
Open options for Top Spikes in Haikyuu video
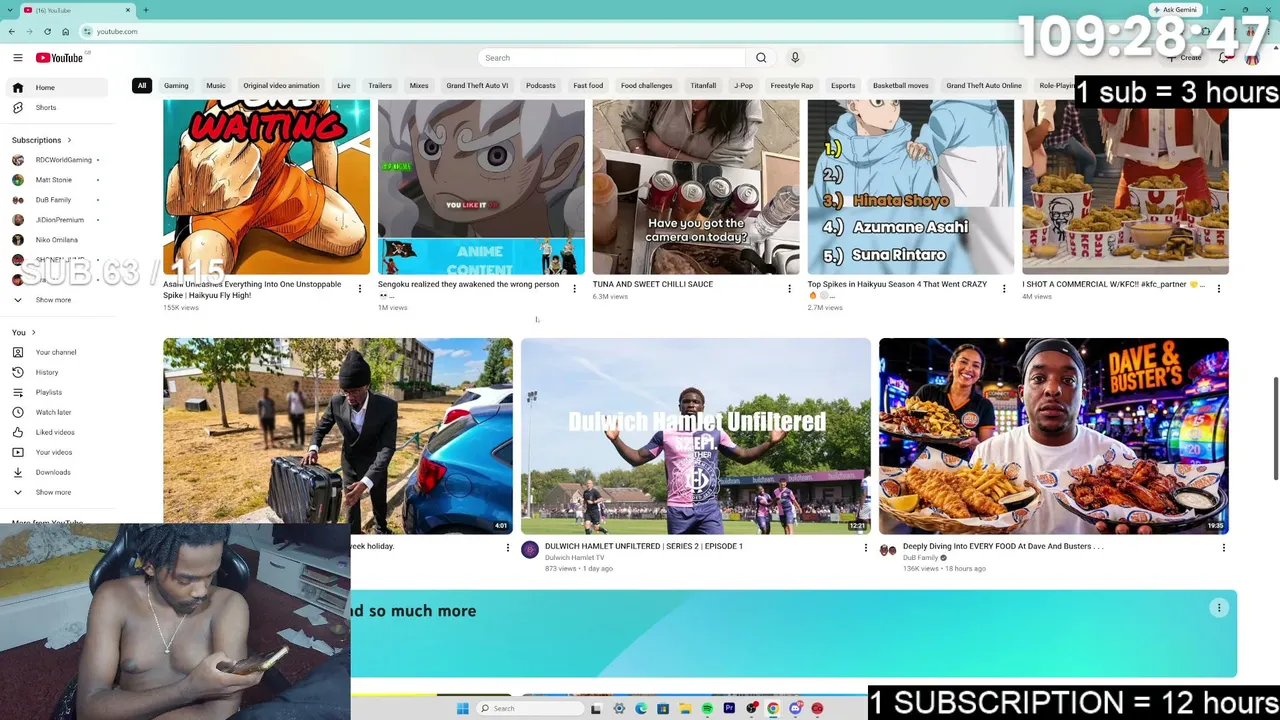(1004, 289)
